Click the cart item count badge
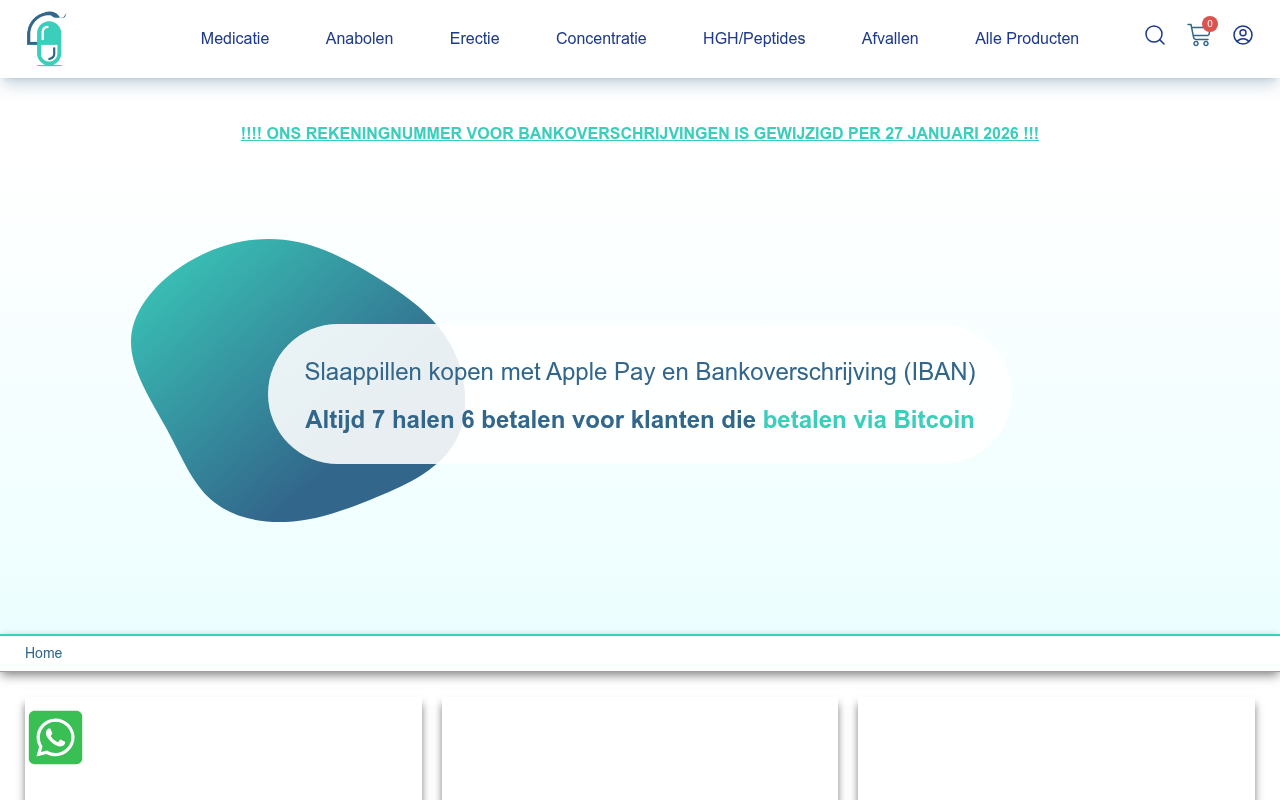The height and width of the screenshot is (800, 1280). pos(1210,24)
